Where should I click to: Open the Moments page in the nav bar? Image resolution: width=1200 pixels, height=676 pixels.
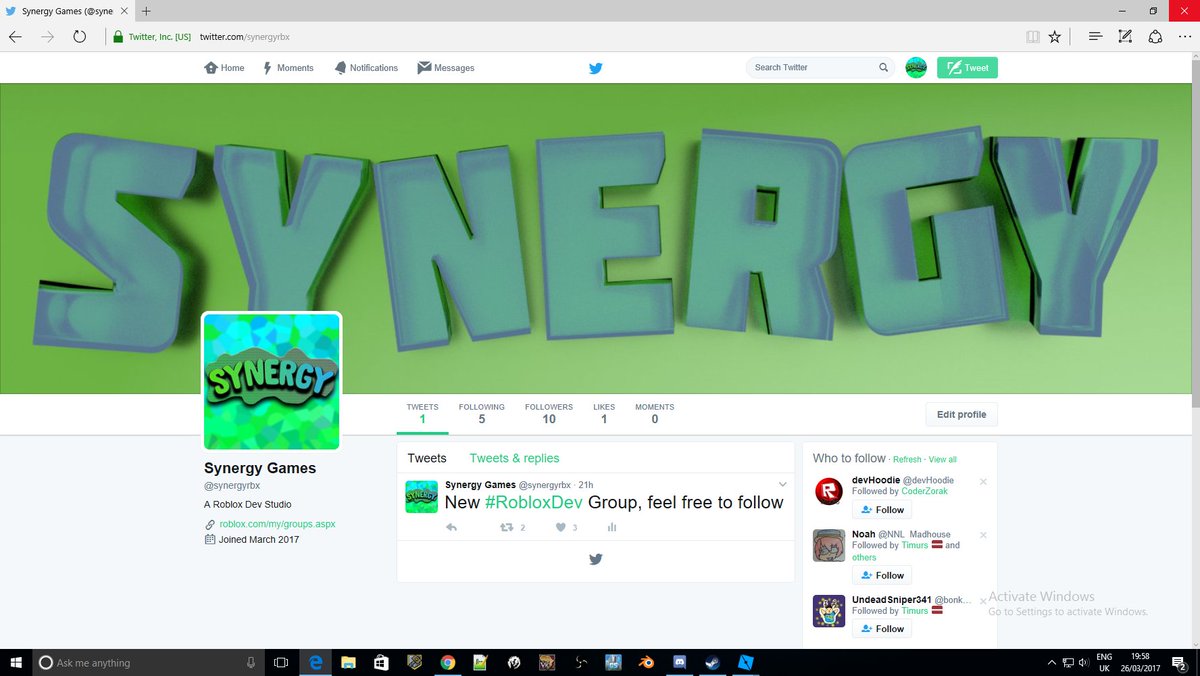click(x=288, y=68)
